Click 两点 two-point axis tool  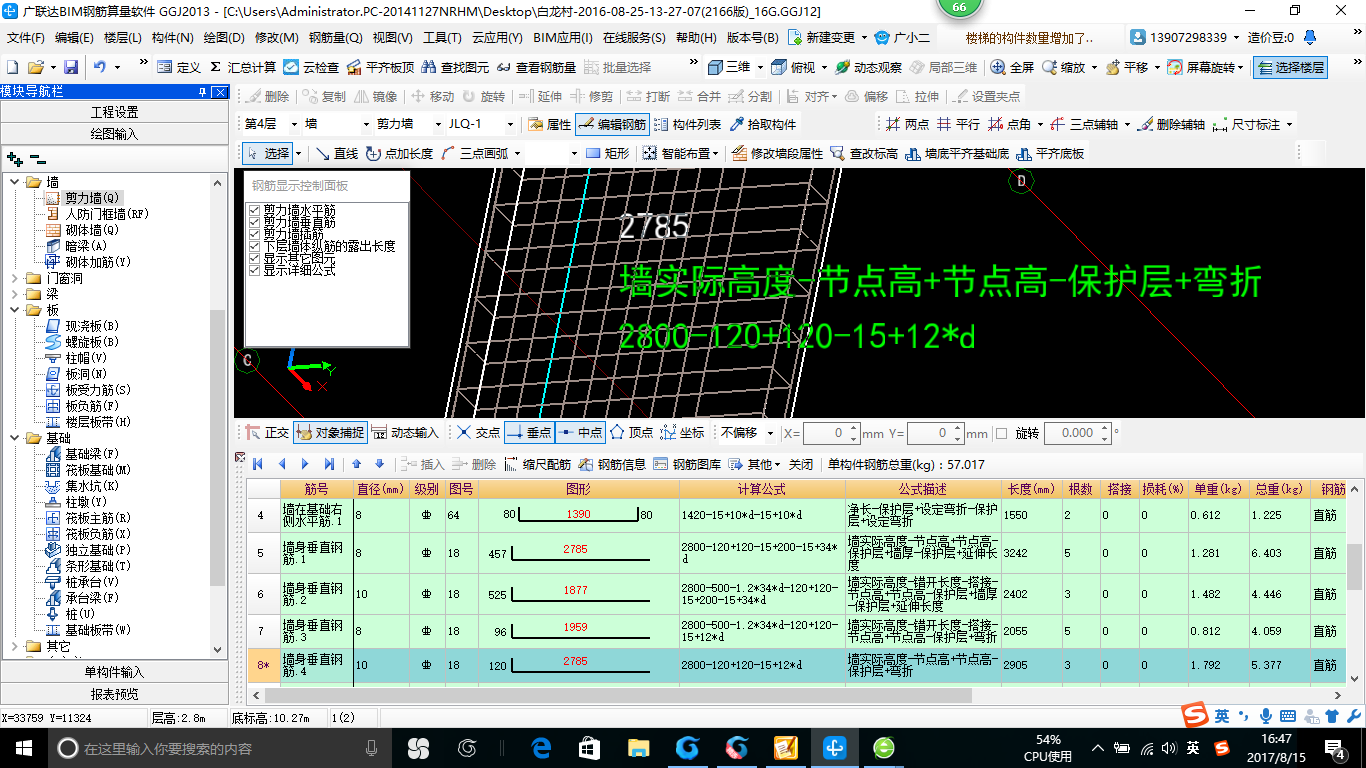coord(908,125)
